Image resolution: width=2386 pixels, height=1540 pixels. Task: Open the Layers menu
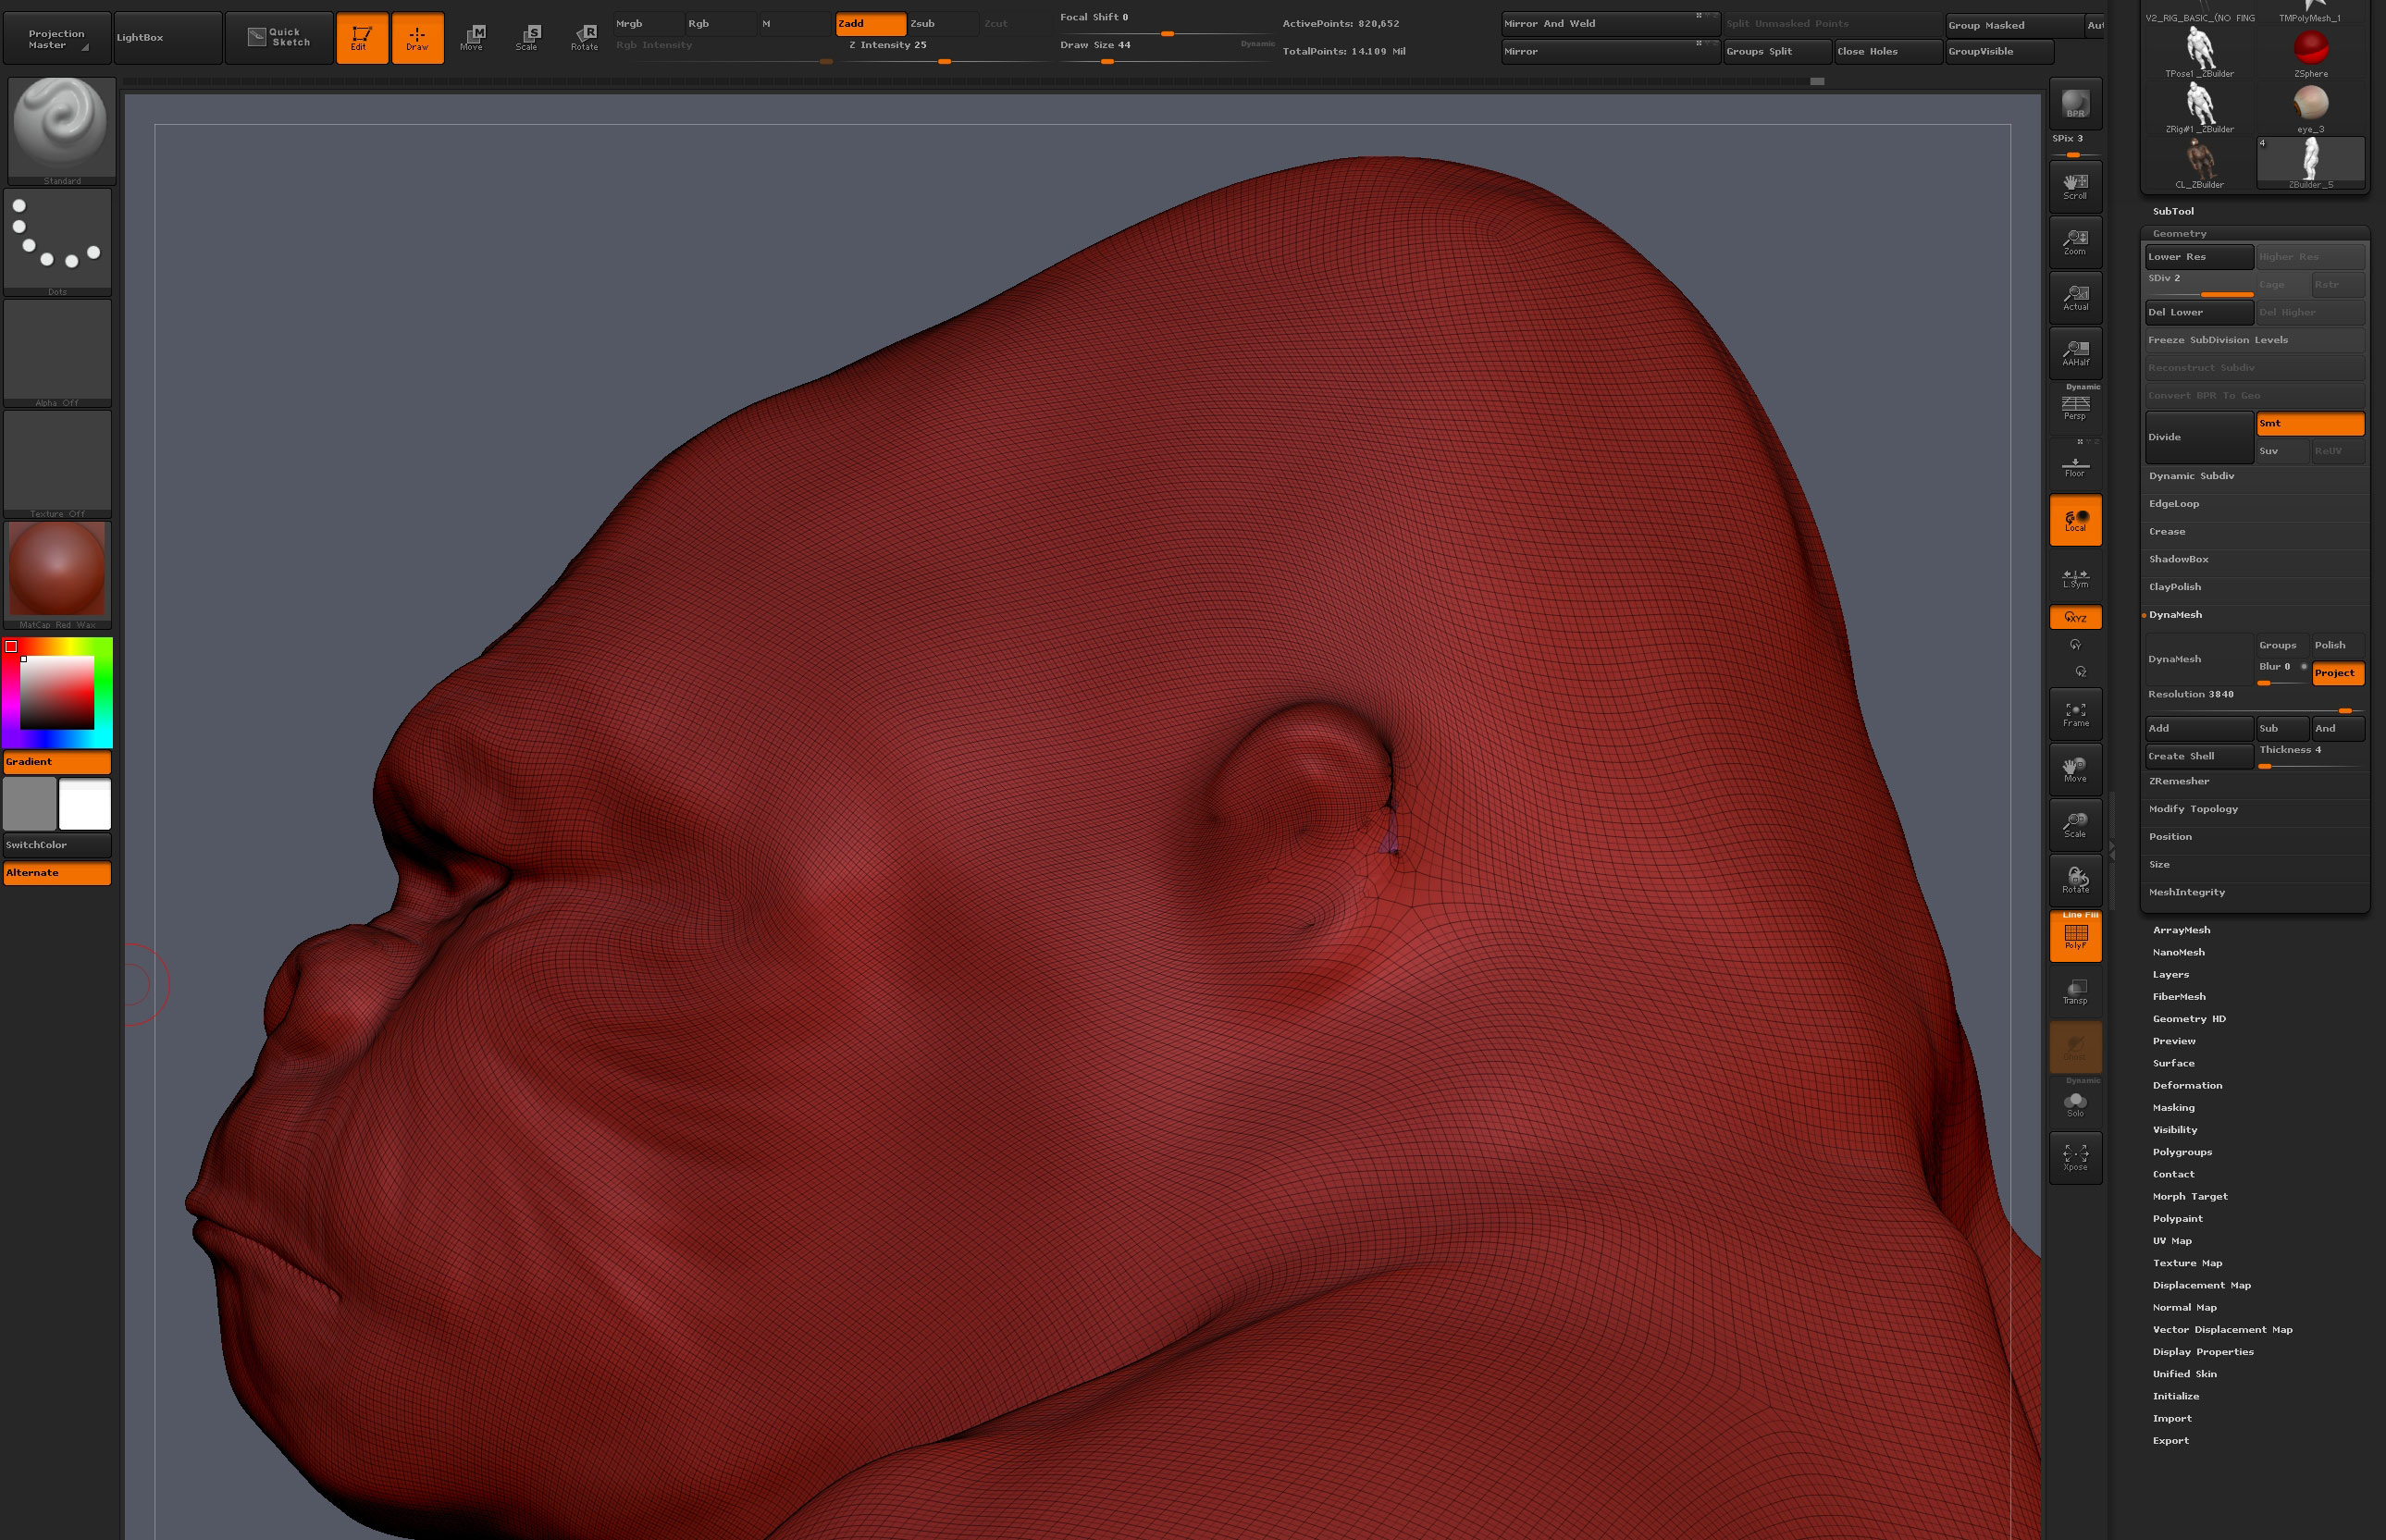[2170, 975]
